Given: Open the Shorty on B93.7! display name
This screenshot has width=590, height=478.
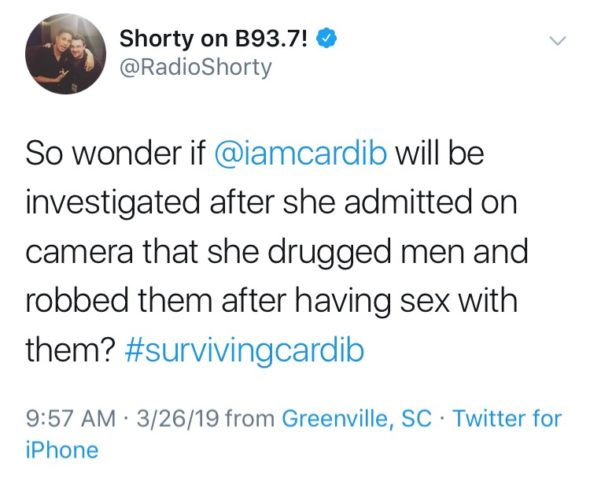Looking at the screenshot, I should (x=215, y=39).
